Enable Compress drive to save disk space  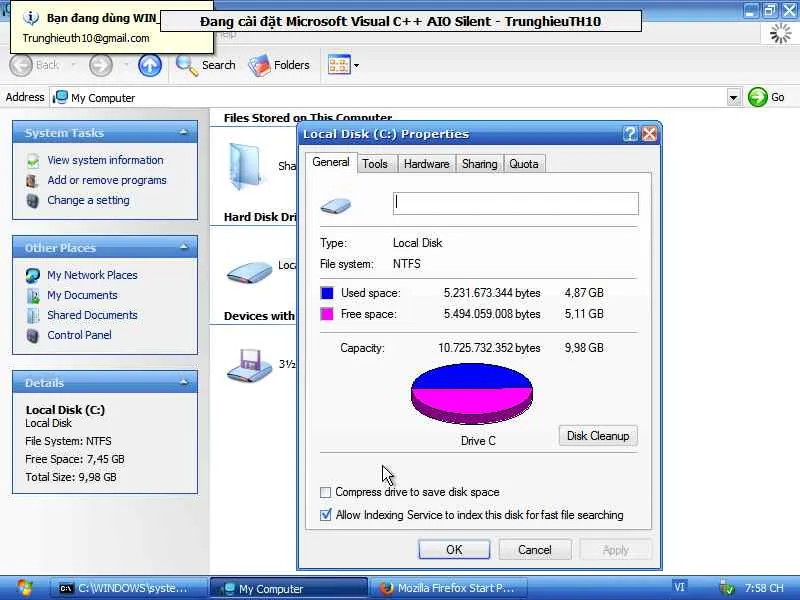coord(326,492)
